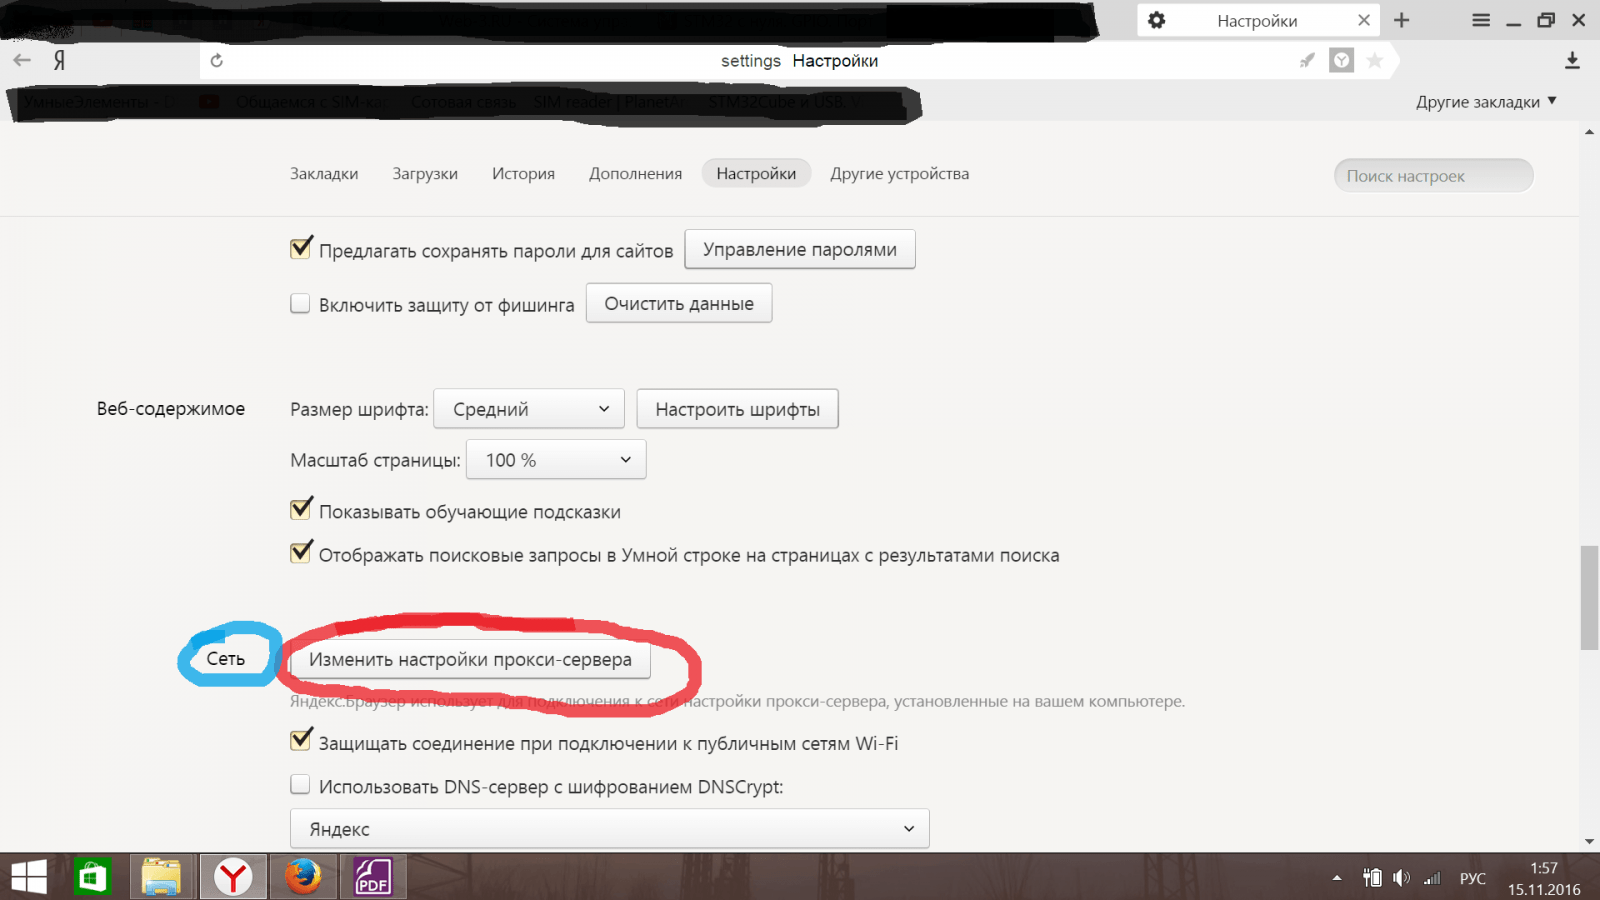Click the network signal tray icon
This screenshot has height=900, width=1600.
click(1433, 878)
